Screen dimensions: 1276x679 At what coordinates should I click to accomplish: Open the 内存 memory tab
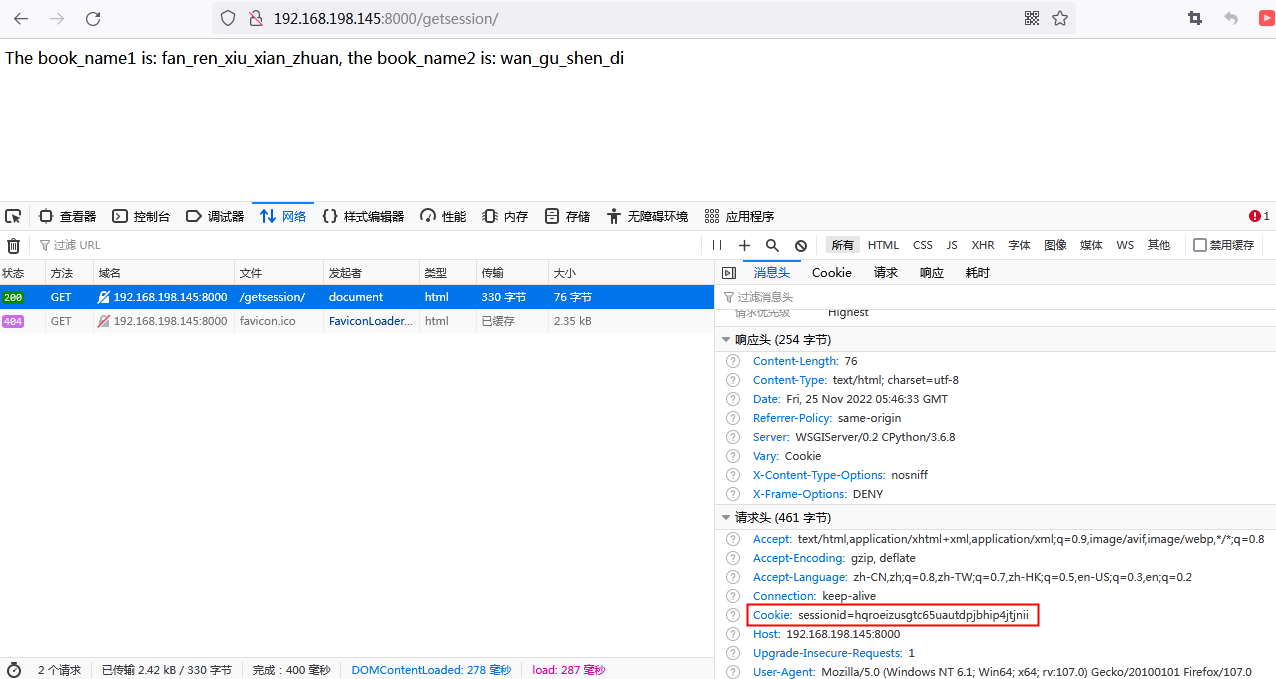coord(505,216)
